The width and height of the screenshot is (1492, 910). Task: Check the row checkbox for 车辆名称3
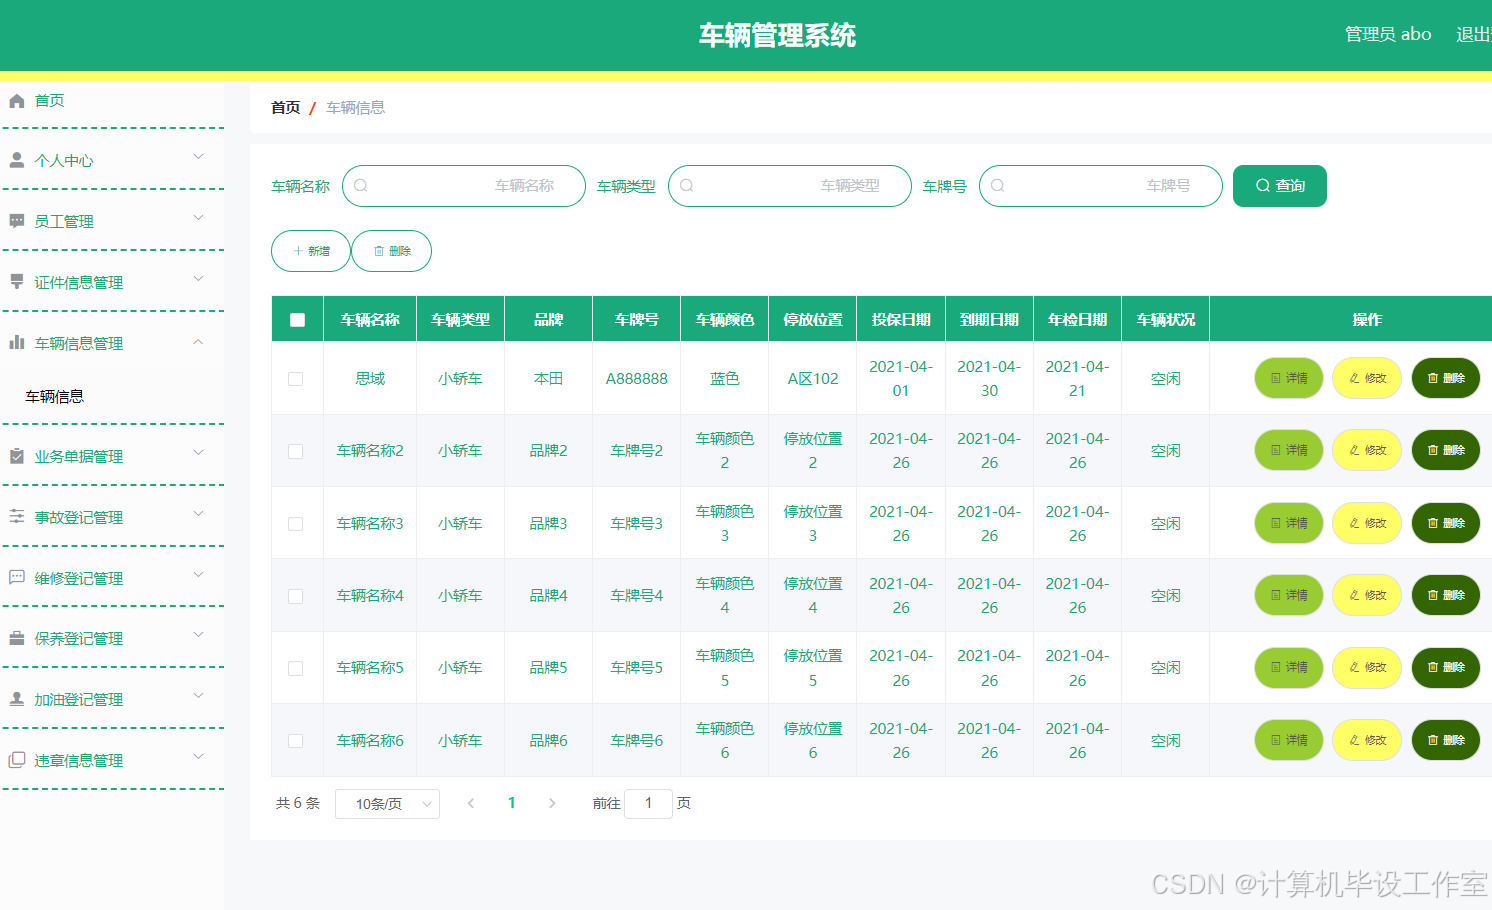coord(296,524)
